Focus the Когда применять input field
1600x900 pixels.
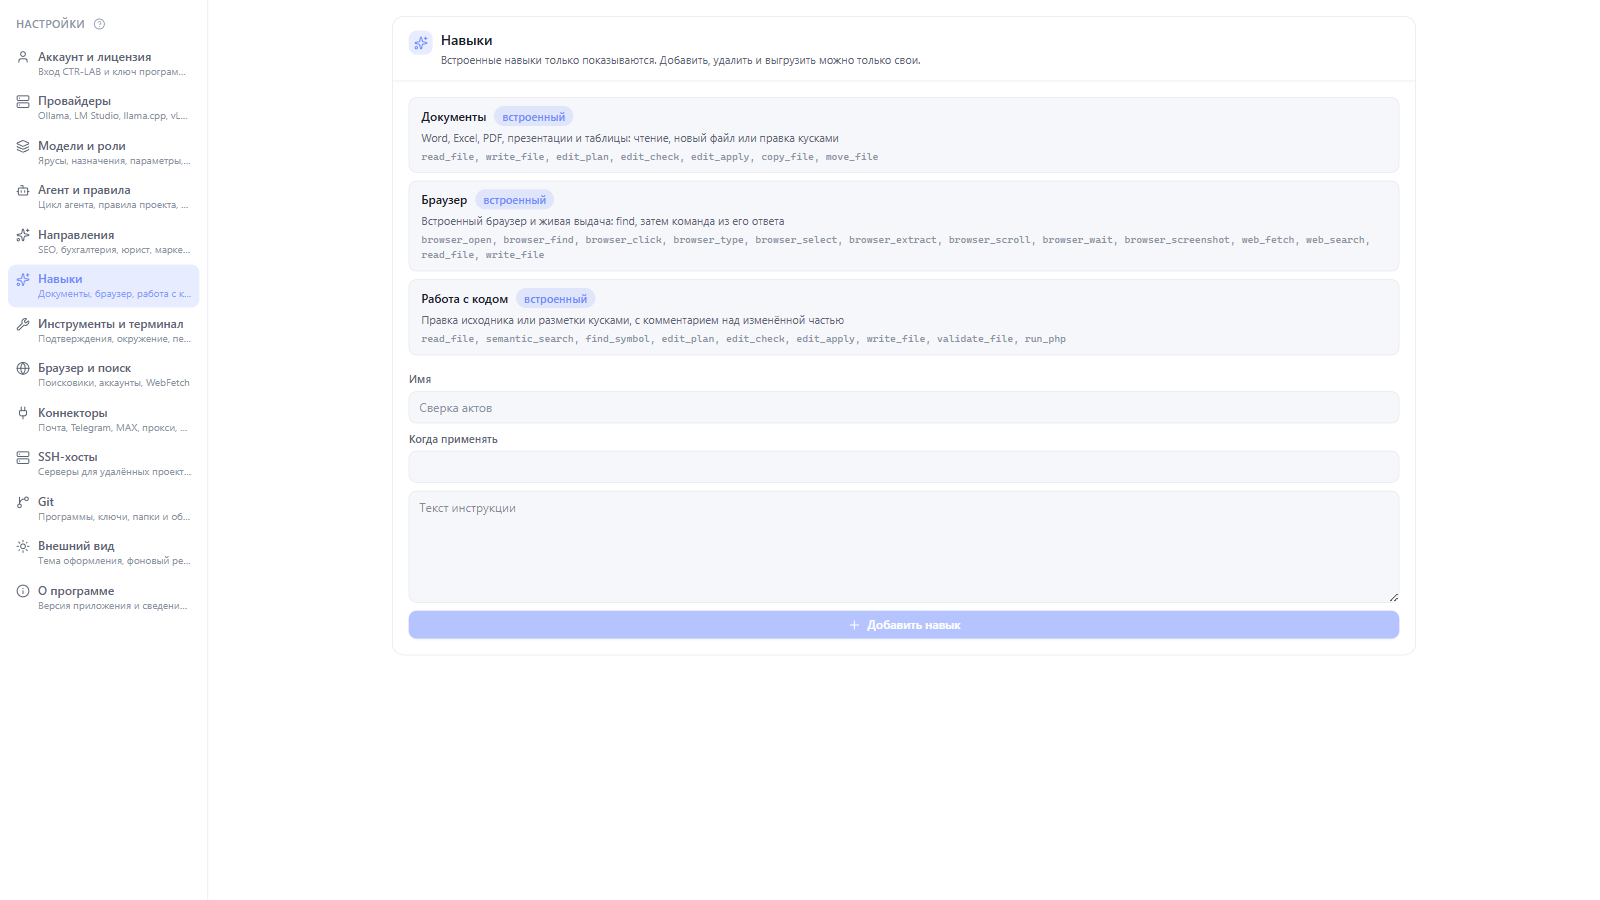904,467
